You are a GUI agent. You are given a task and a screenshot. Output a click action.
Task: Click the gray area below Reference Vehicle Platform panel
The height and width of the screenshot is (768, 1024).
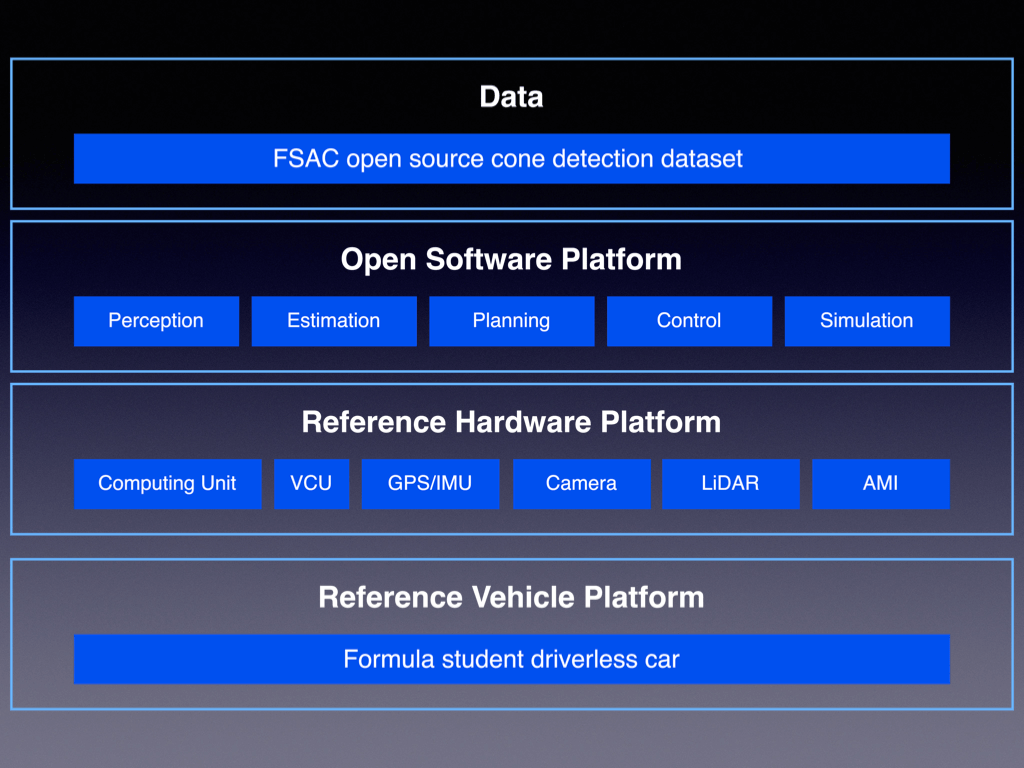(511, 740)
